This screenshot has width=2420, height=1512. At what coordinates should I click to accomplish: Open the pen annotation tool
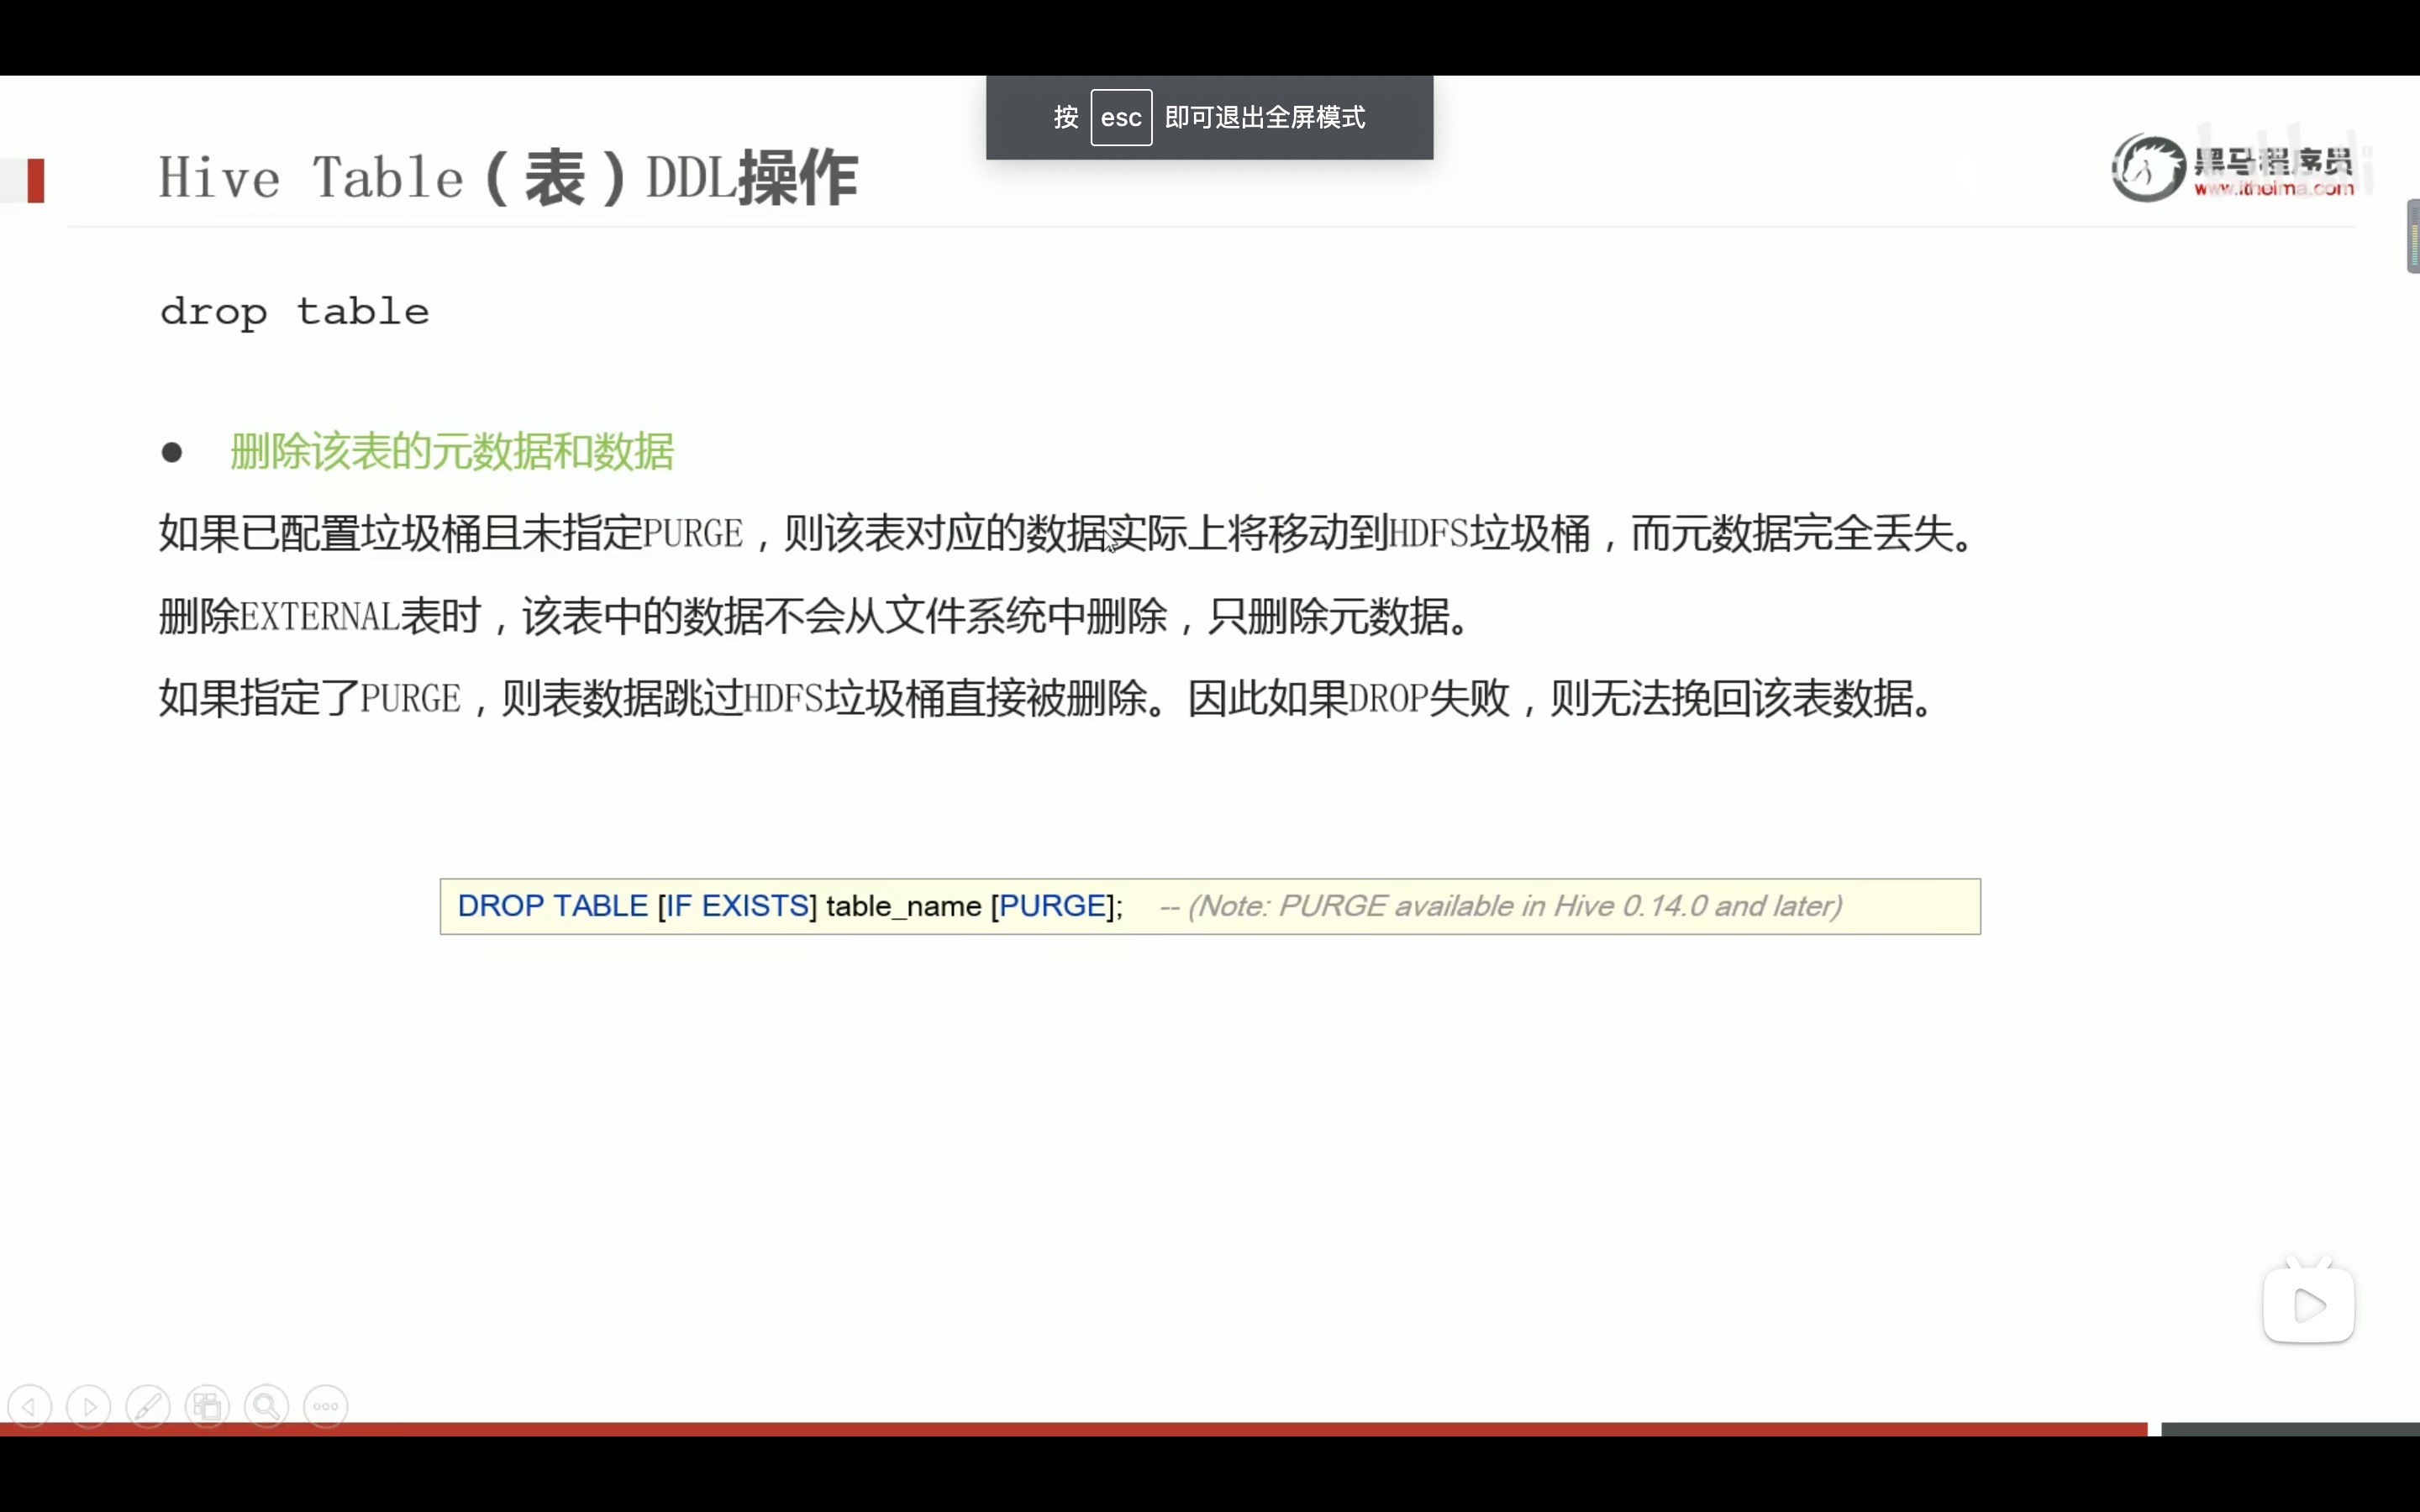tap(148, 1406)
